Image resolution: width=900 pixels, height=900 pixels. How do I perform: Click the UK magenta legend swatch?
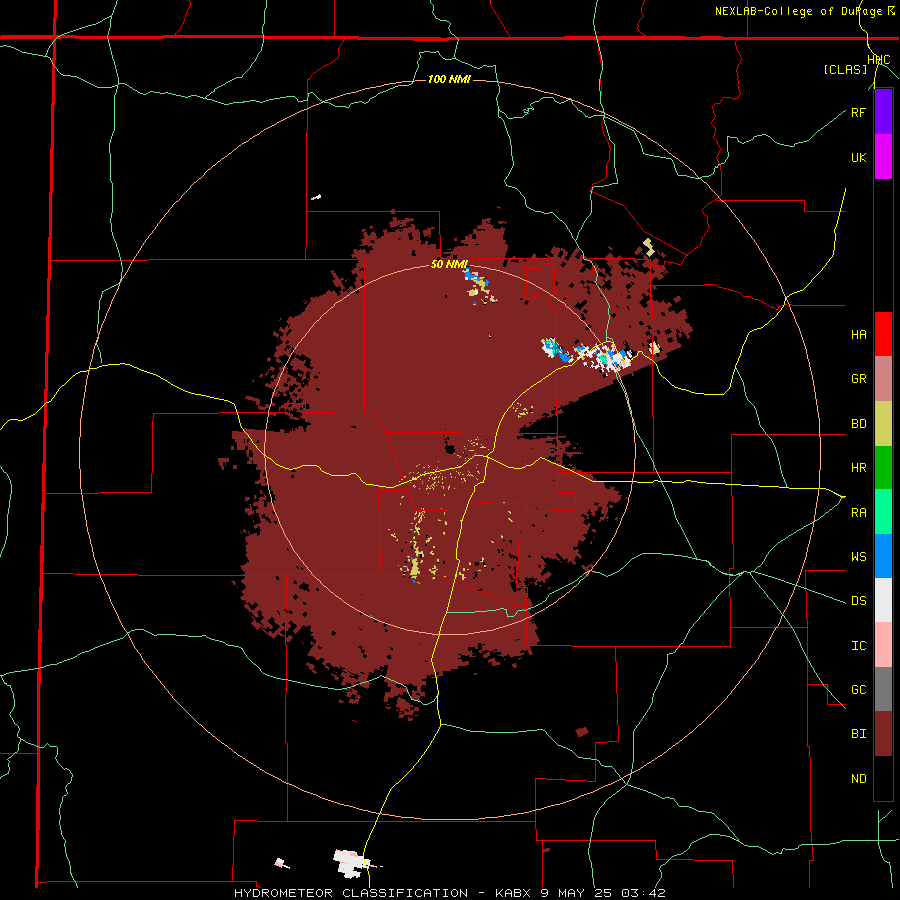coord(883,157)
